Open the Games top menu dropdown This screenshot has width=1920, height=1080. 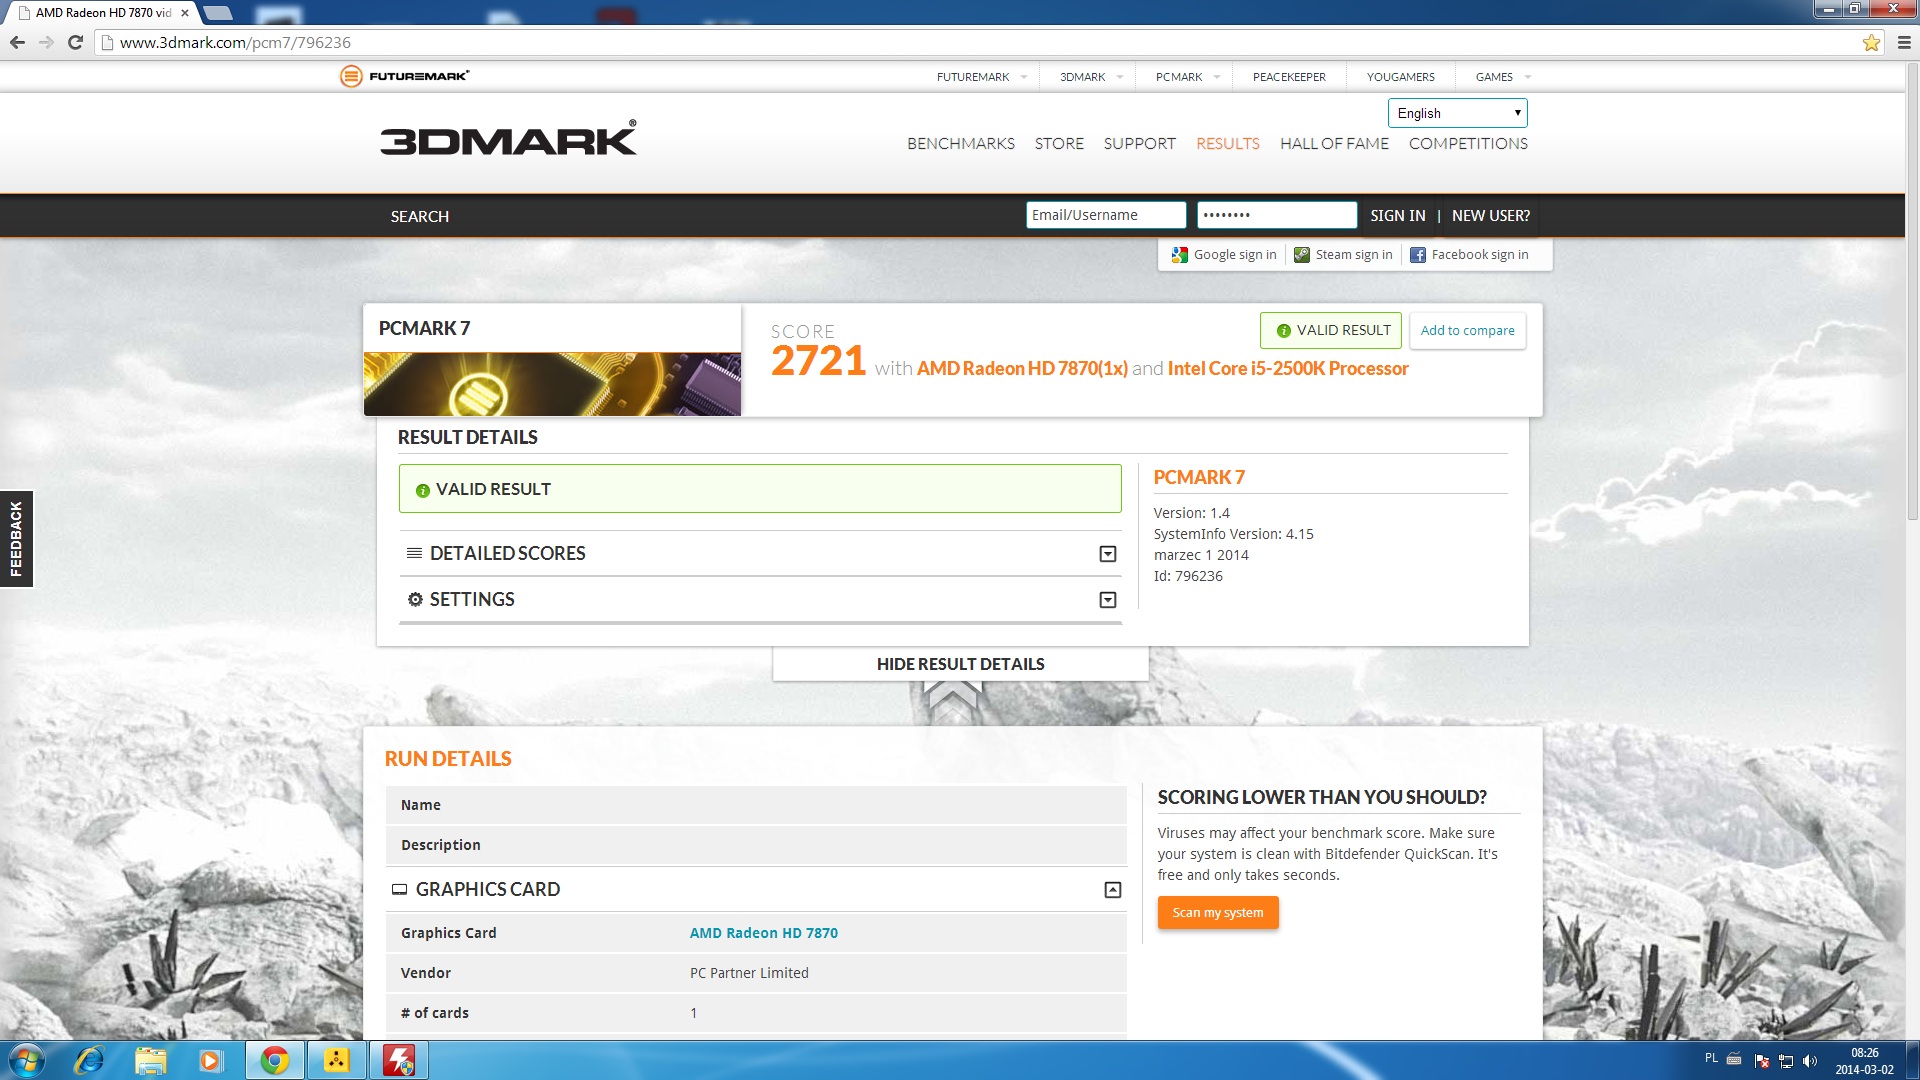click(x=1503, y=77)
